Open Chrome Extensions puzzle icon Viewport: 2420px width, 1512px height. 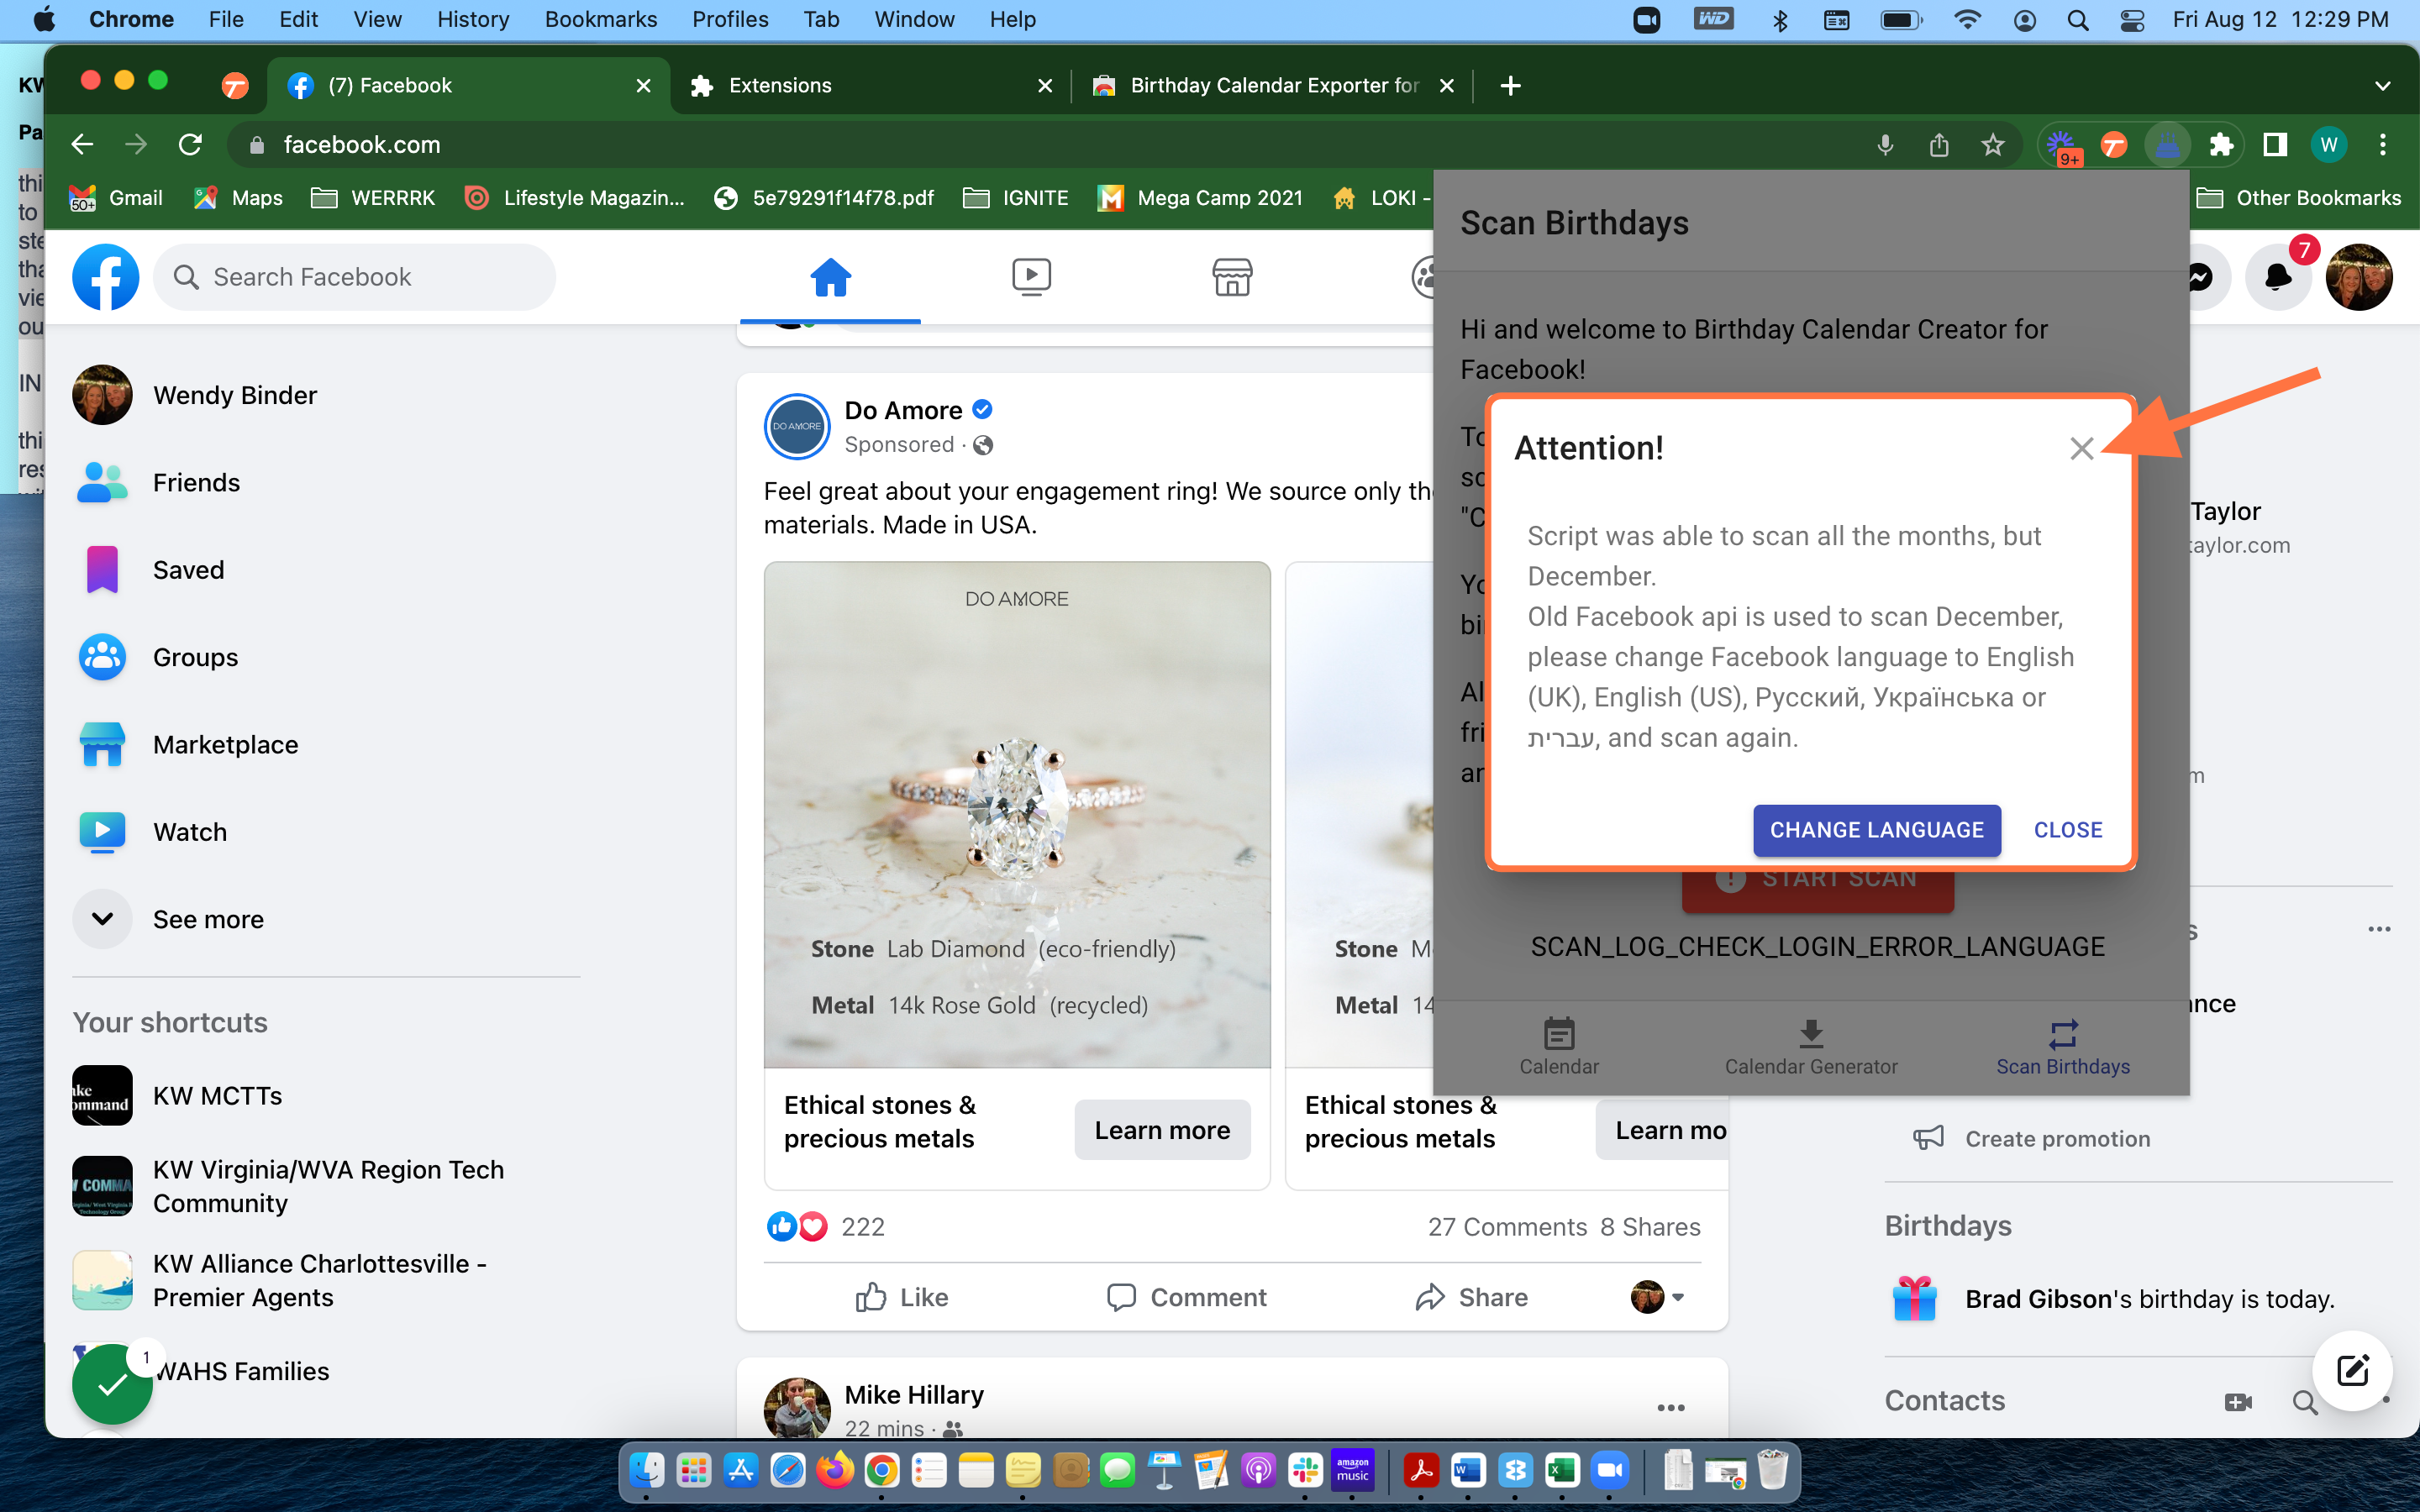(2221, 145)
